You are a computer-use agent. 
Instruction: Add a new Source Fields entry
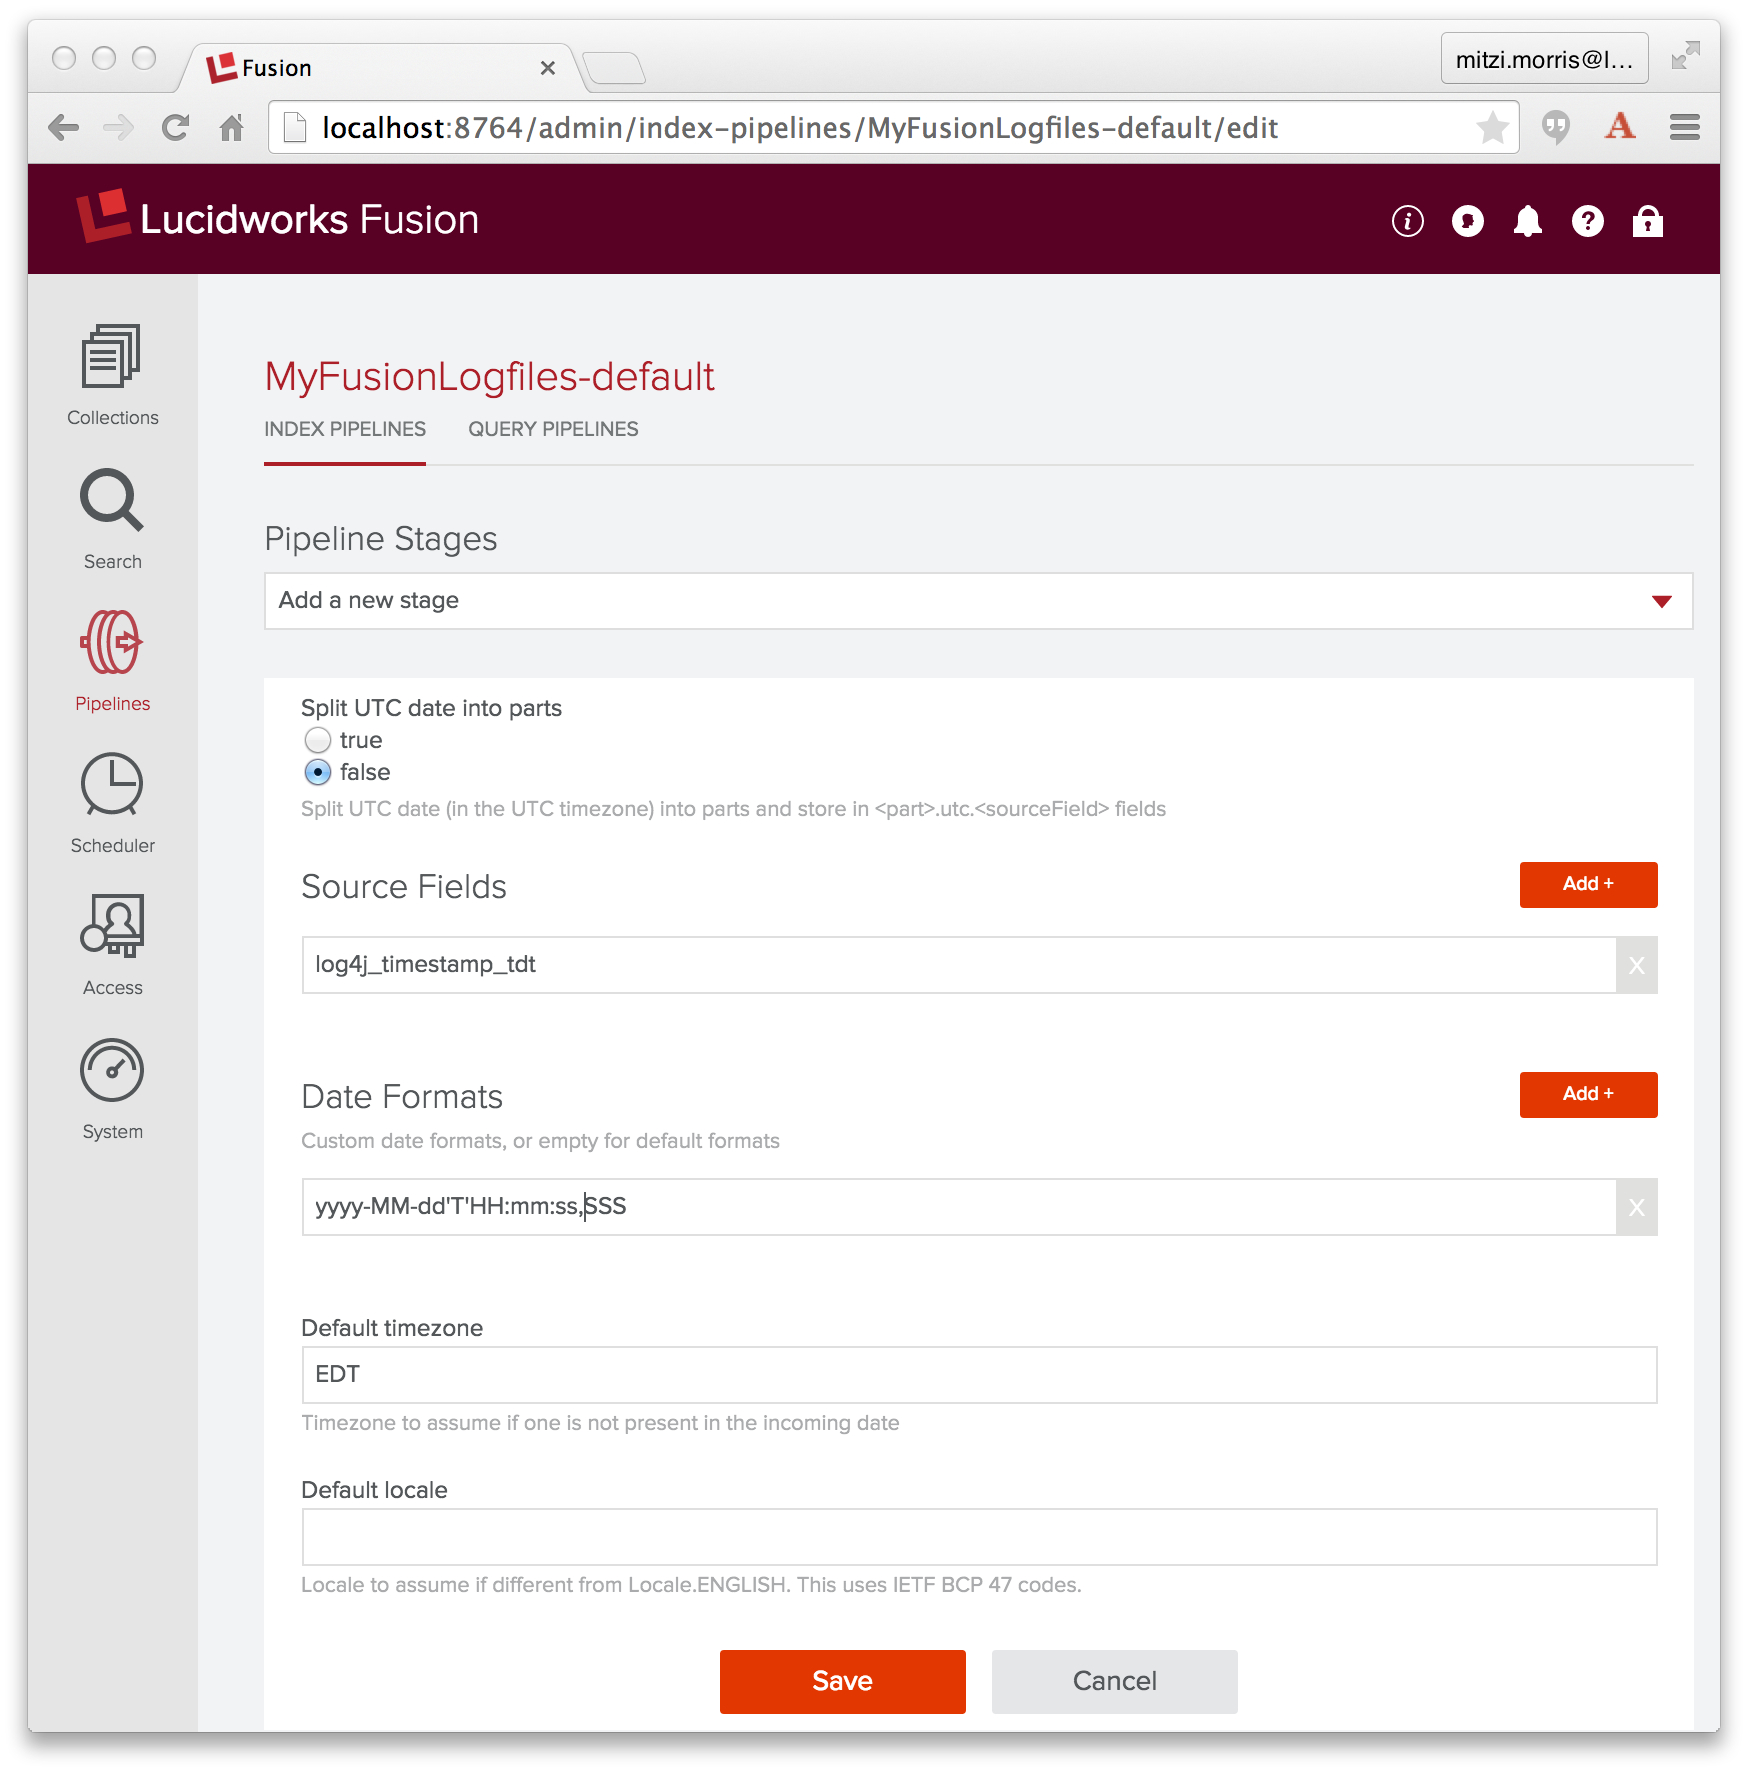coord(1588,884)
